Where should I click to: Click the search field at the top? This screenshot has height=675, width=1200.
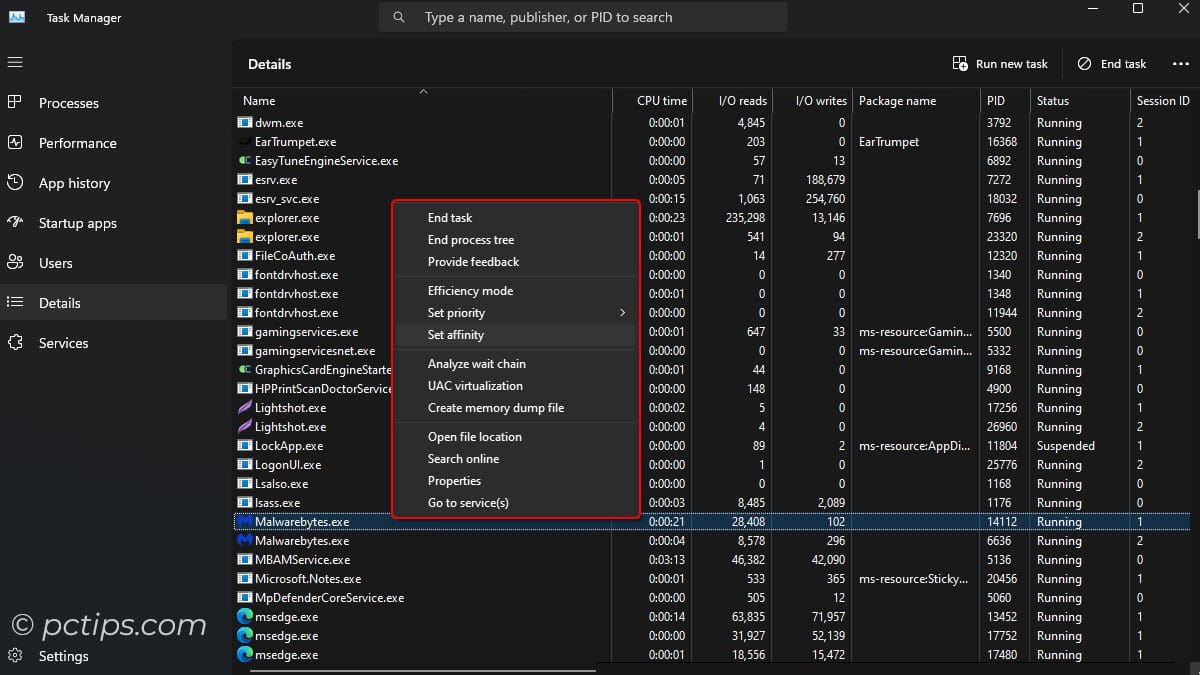(x=583, y=16)
